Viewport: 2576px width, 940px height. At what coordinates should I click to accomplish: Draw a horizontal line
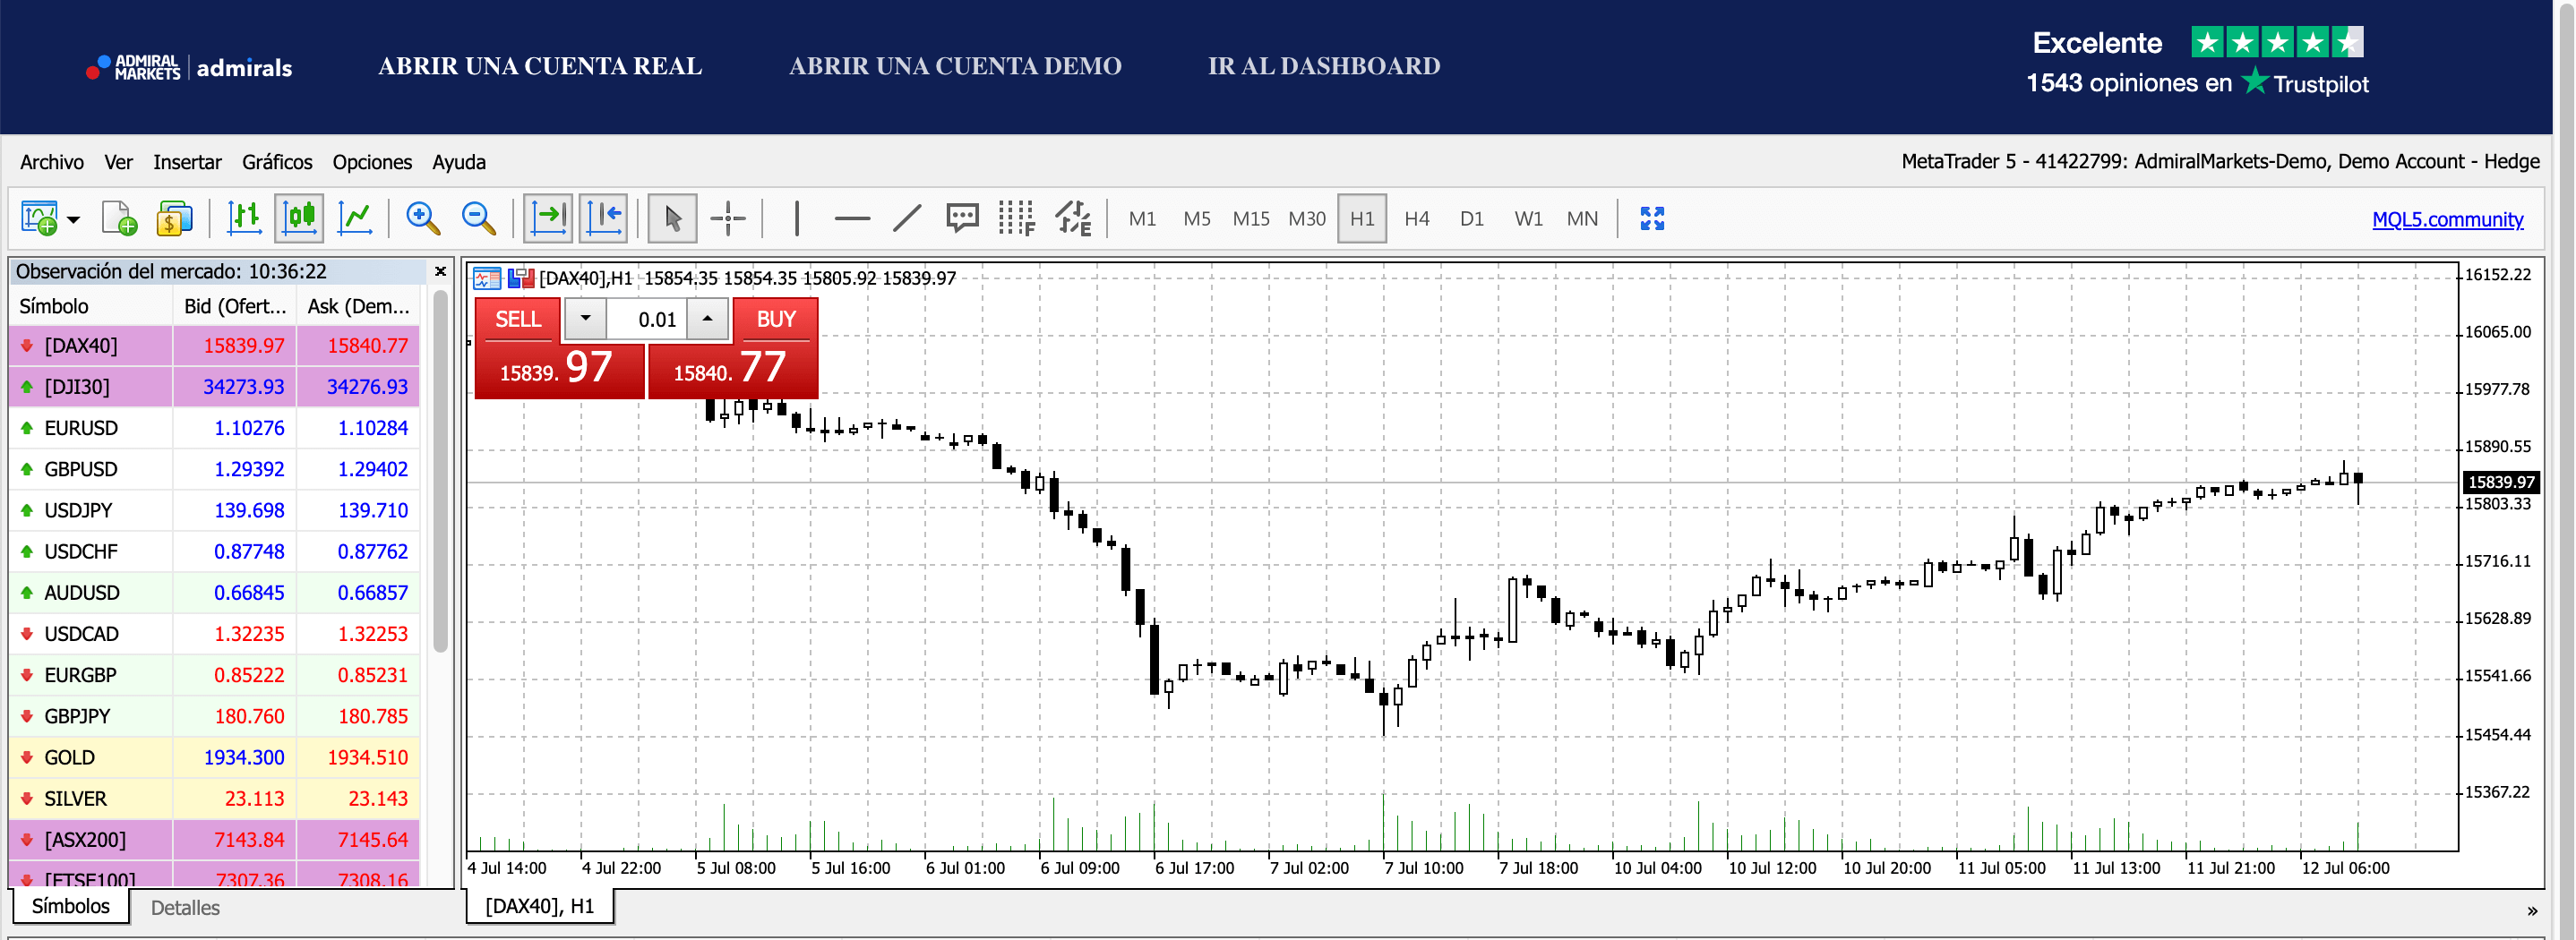pyautogui.click(x=852, y=218)
